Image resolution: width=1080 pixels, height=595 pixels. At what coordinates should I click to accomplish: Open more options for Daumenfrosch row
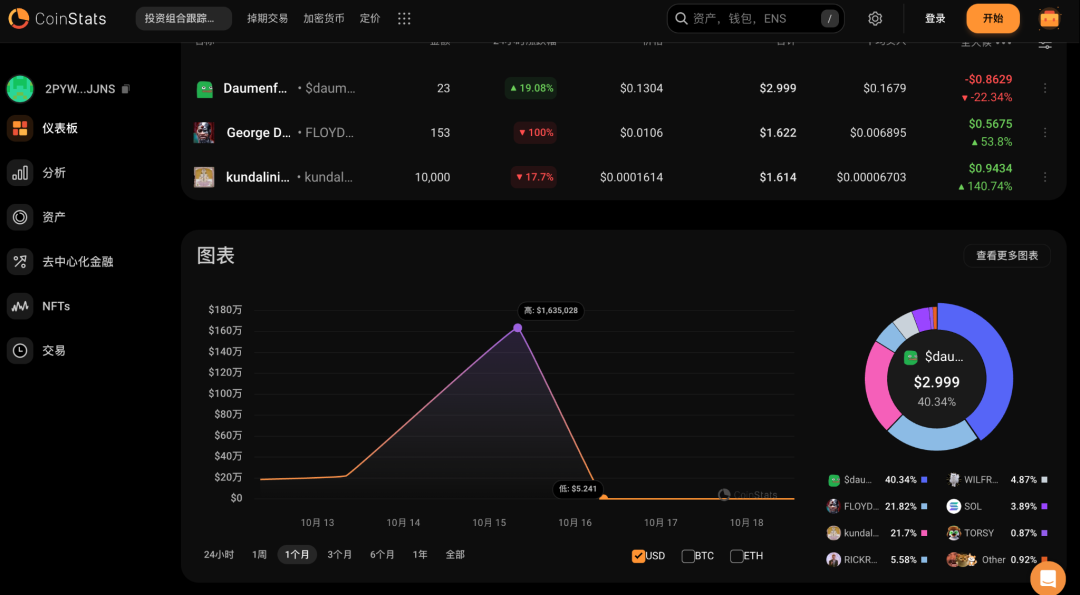coord(1045,88)
